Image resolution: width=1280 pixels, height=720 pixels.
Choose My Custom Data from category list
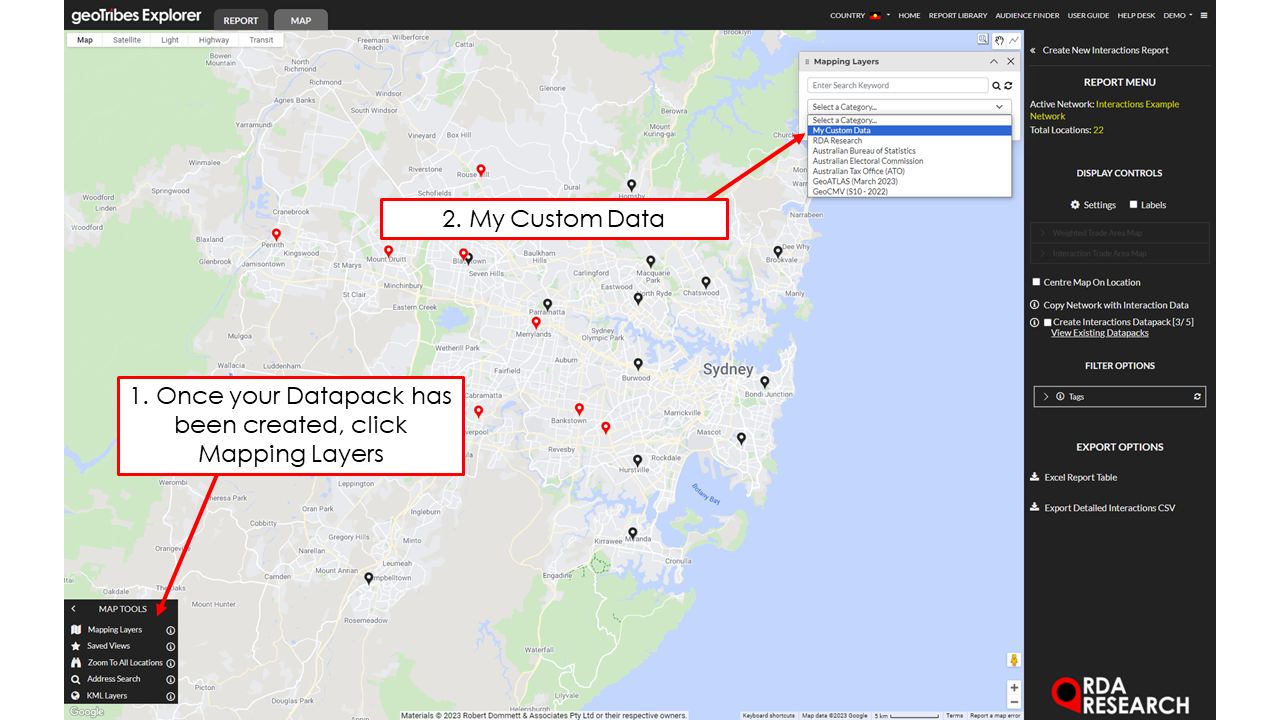pos(909,130)
